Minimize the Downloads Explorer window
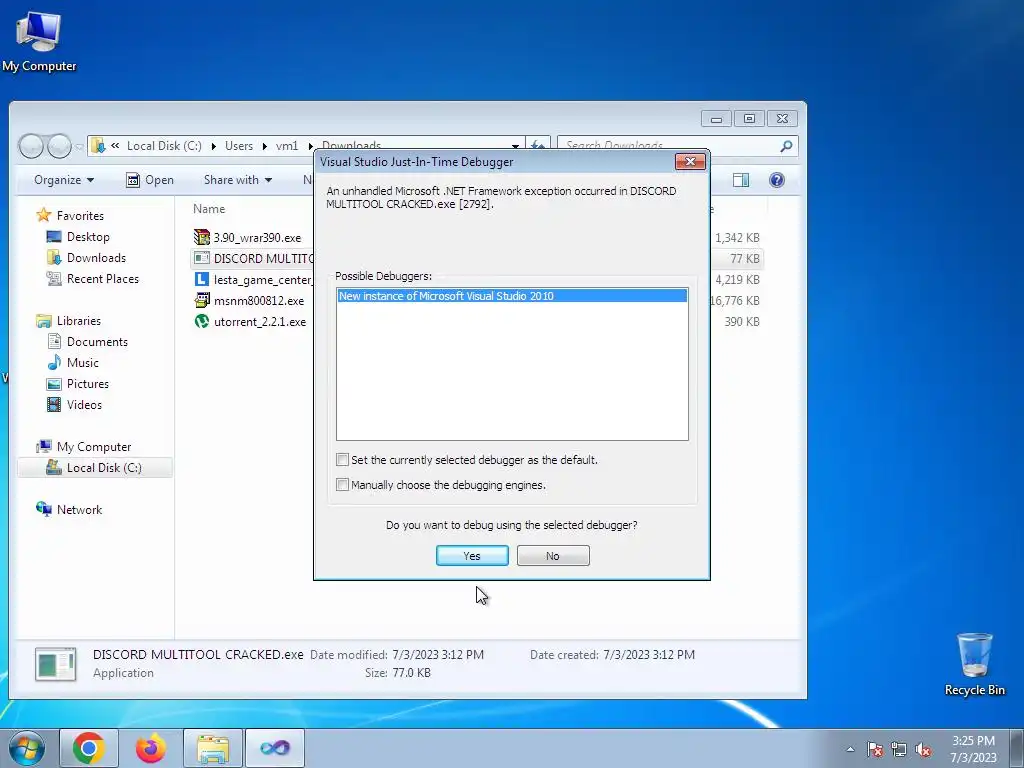The image size is (1024, 768). coord(716,119)
